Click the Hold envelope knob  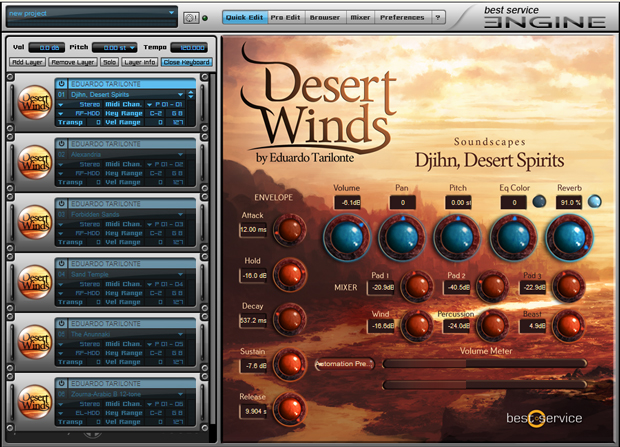click(290, 275)
